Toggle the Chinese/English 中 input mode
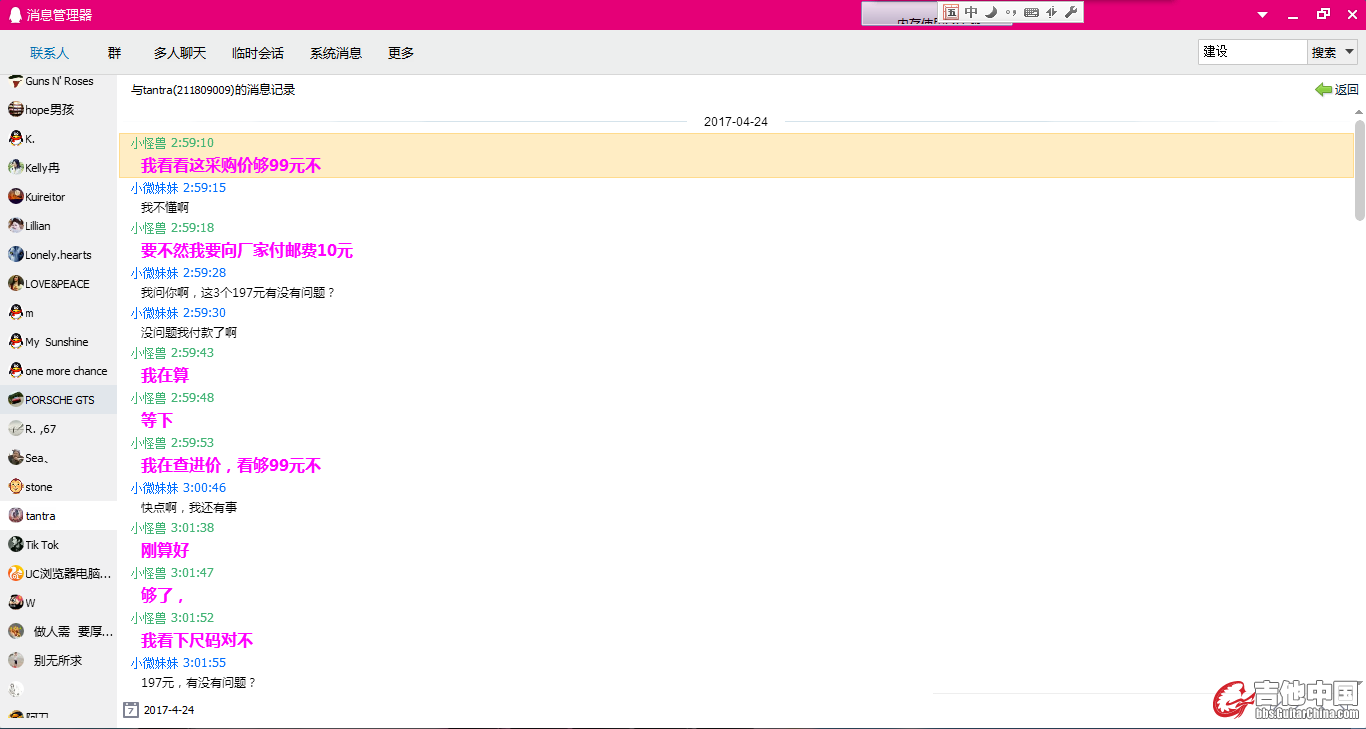Screen dimensions: 1366x729 point(971,12)
